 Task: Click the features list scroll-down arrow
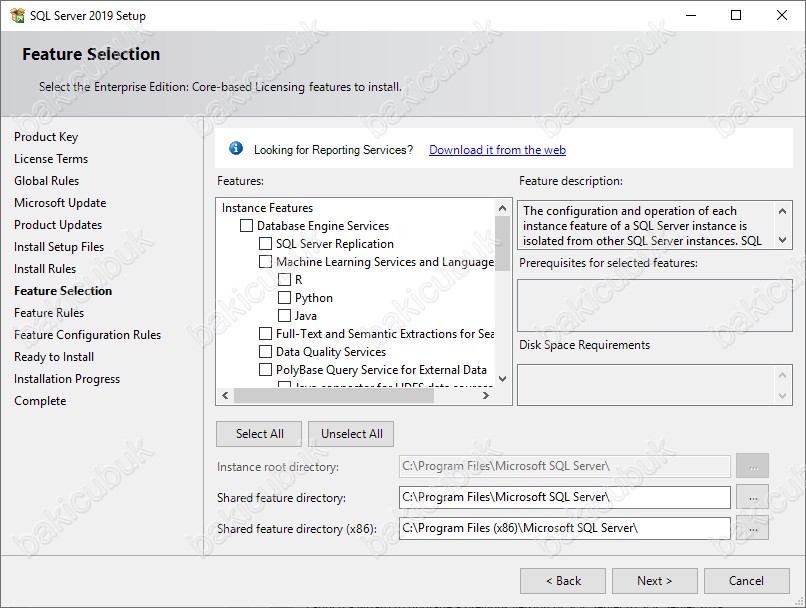[x=502, y=379]
